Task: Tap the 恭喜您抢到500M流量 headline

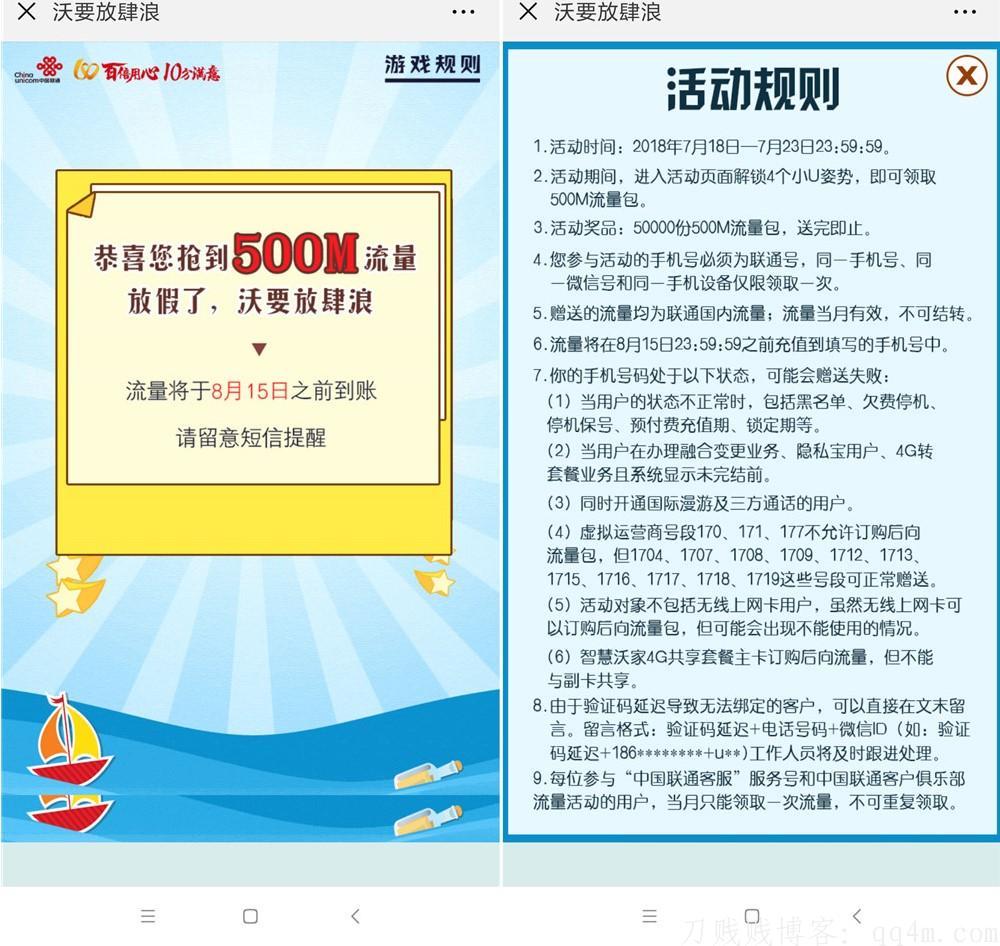Action: tap(255, 255)
